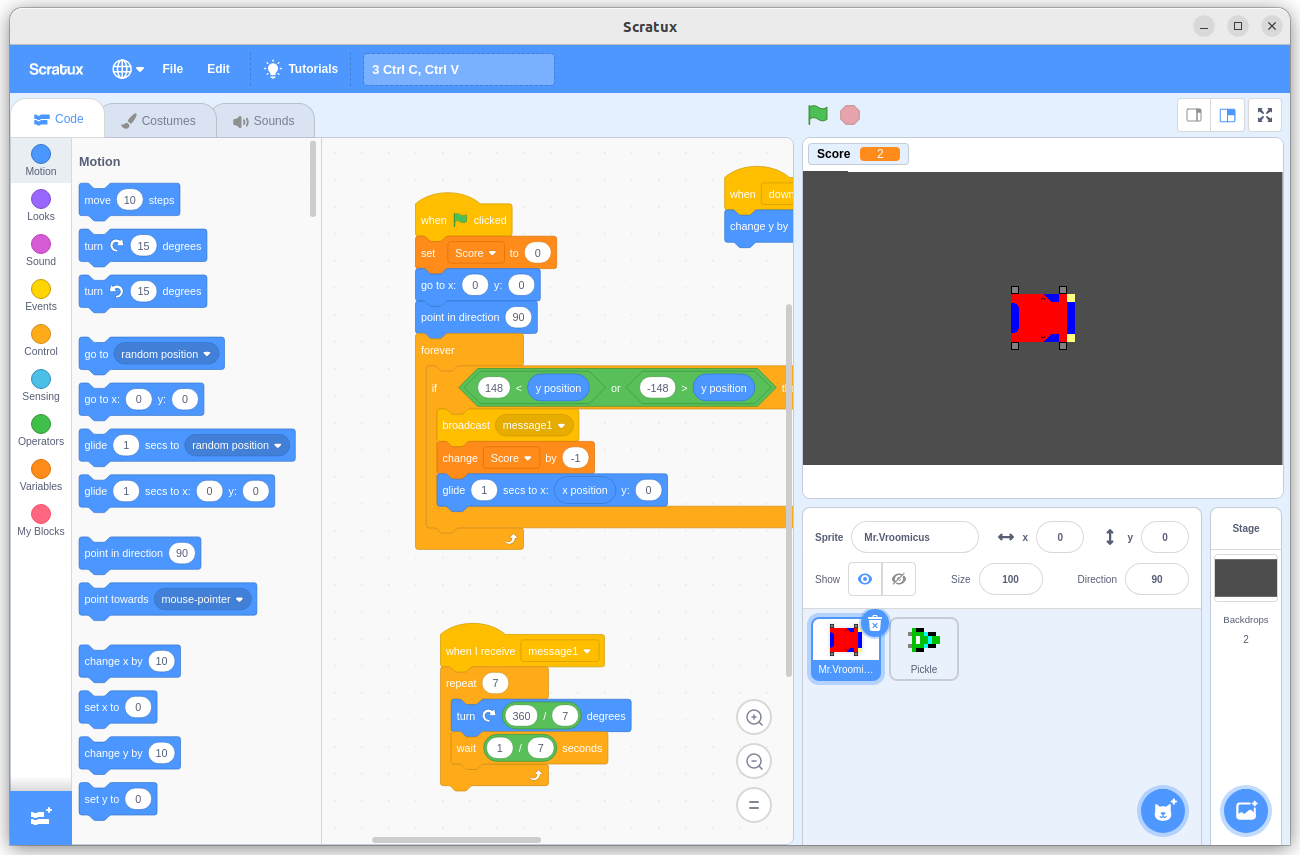The height and width of the screenshot is (855, 1300).
Task: Expand random position dropdown in glide block
Action: coord(237,445)
